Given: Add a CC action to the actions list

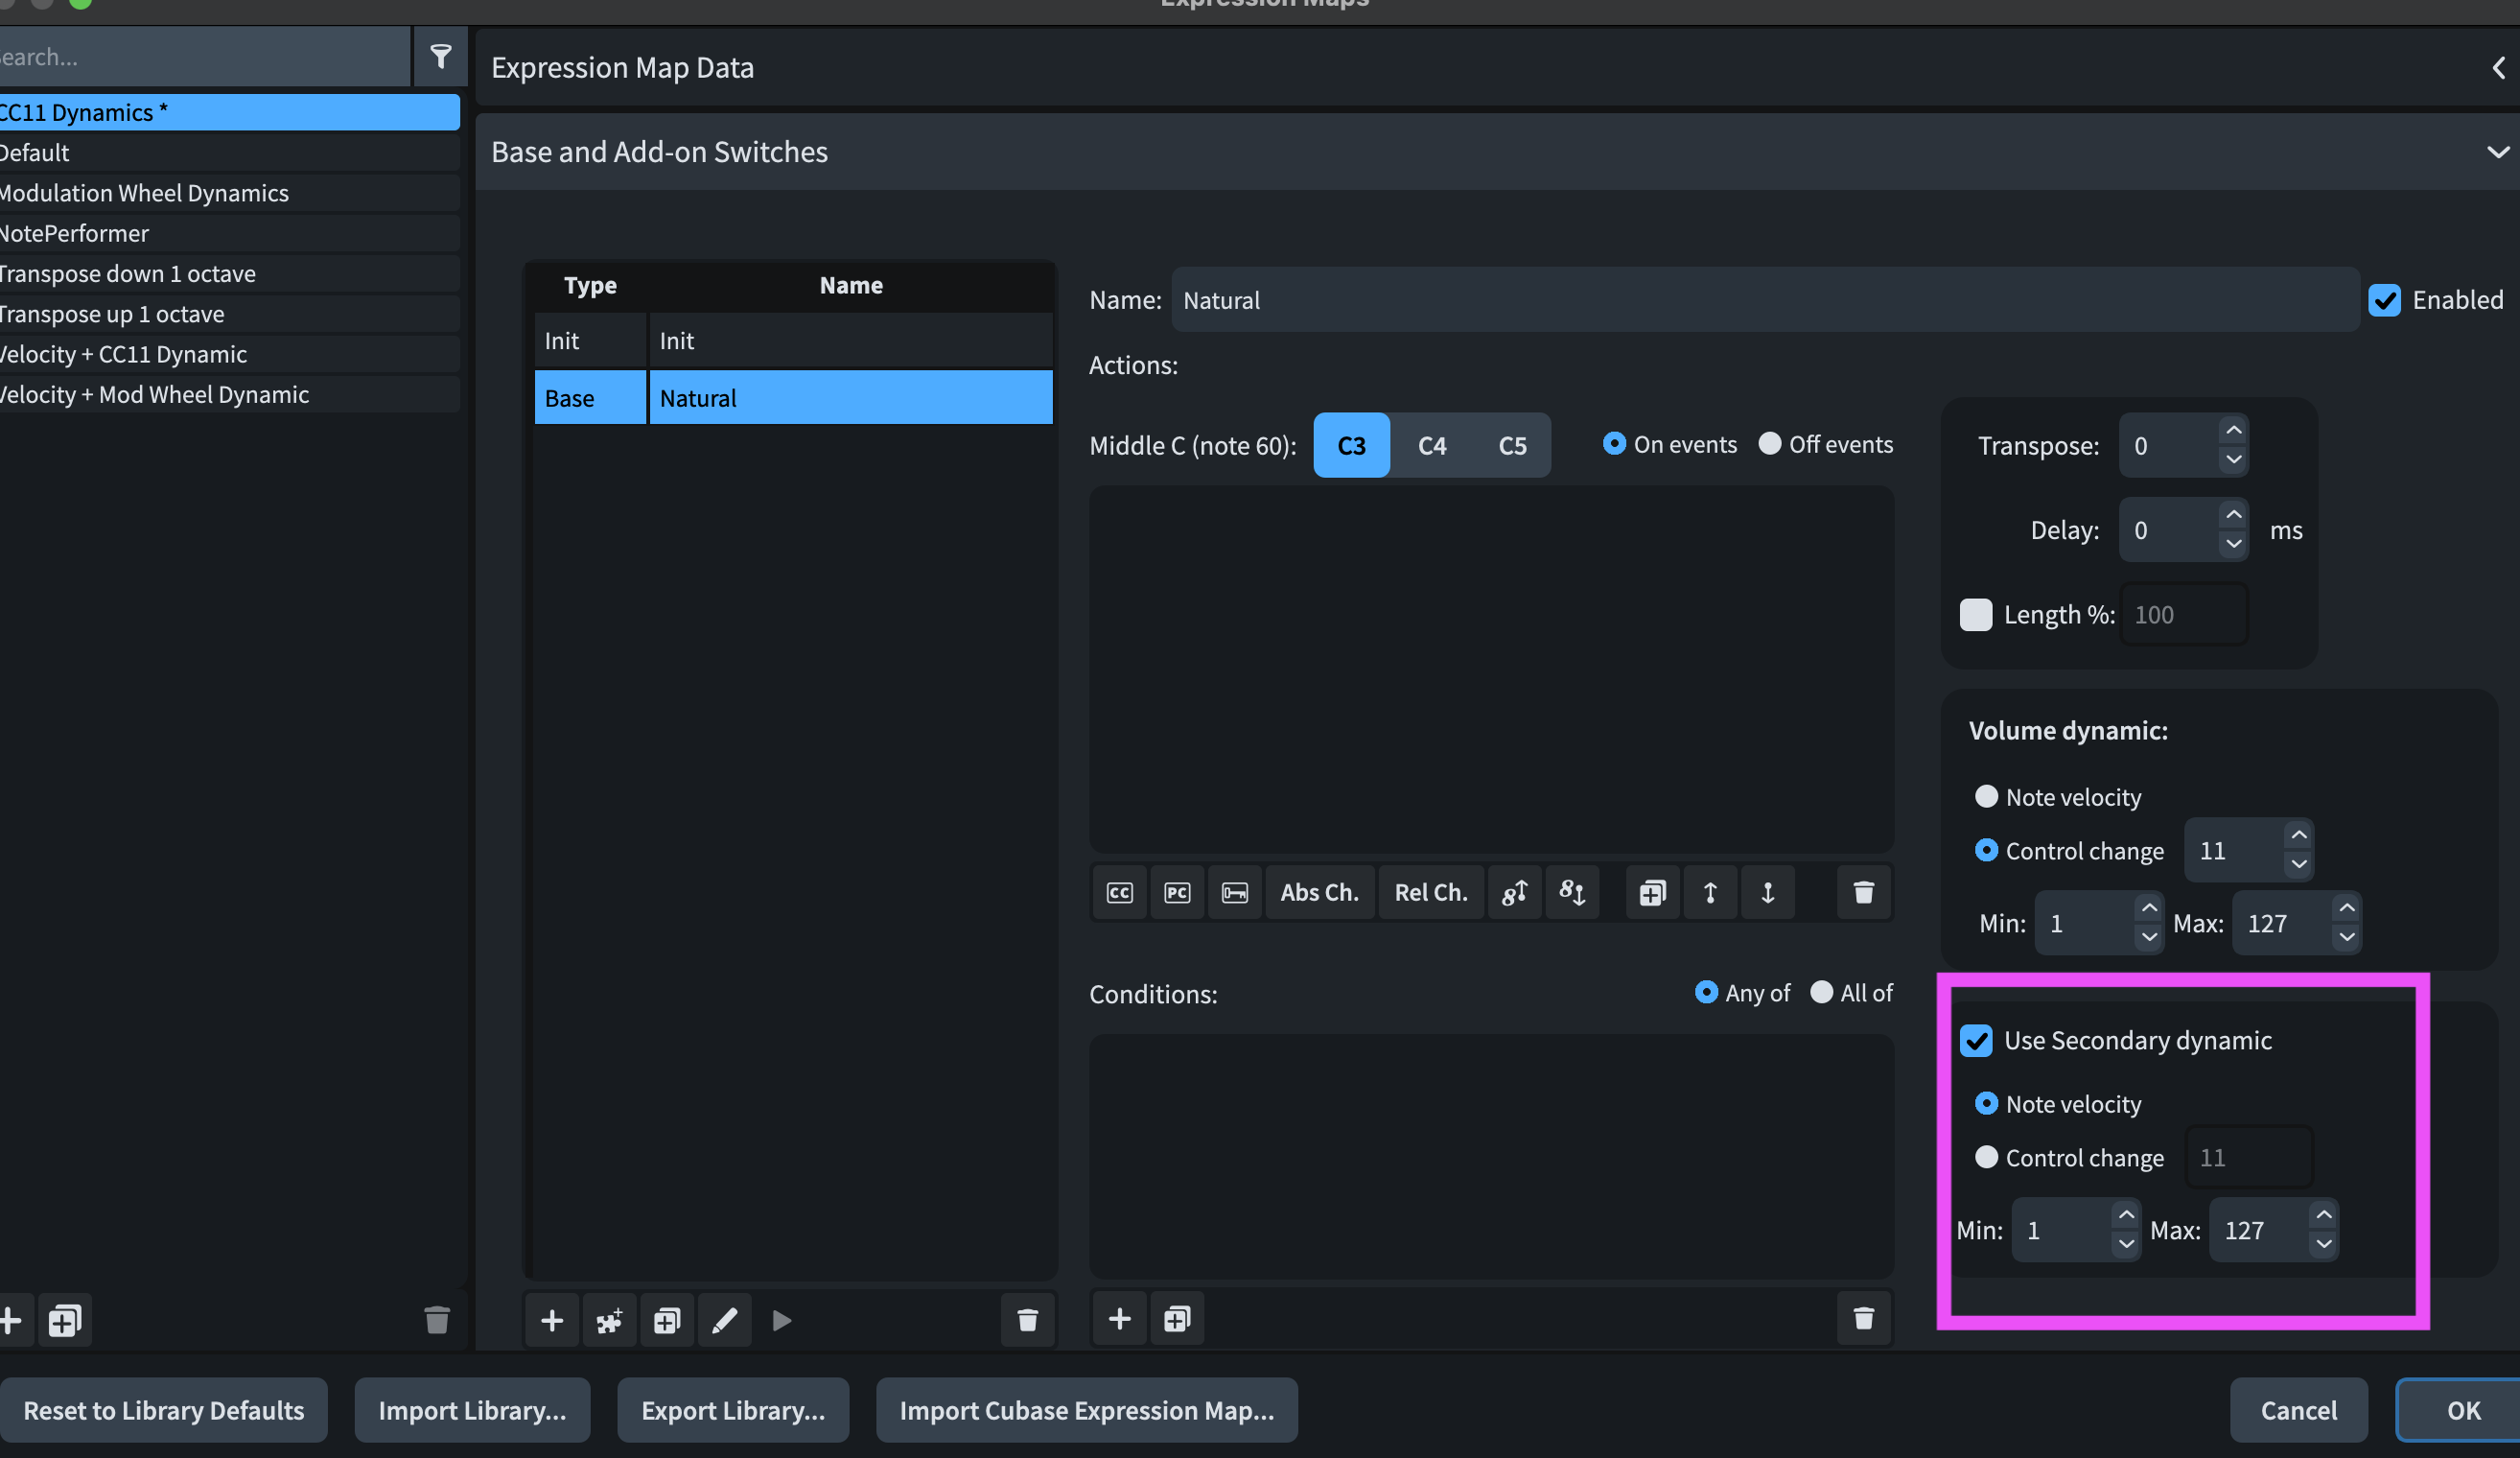Looking at the screenshot, I should (x=1119, y=892).
